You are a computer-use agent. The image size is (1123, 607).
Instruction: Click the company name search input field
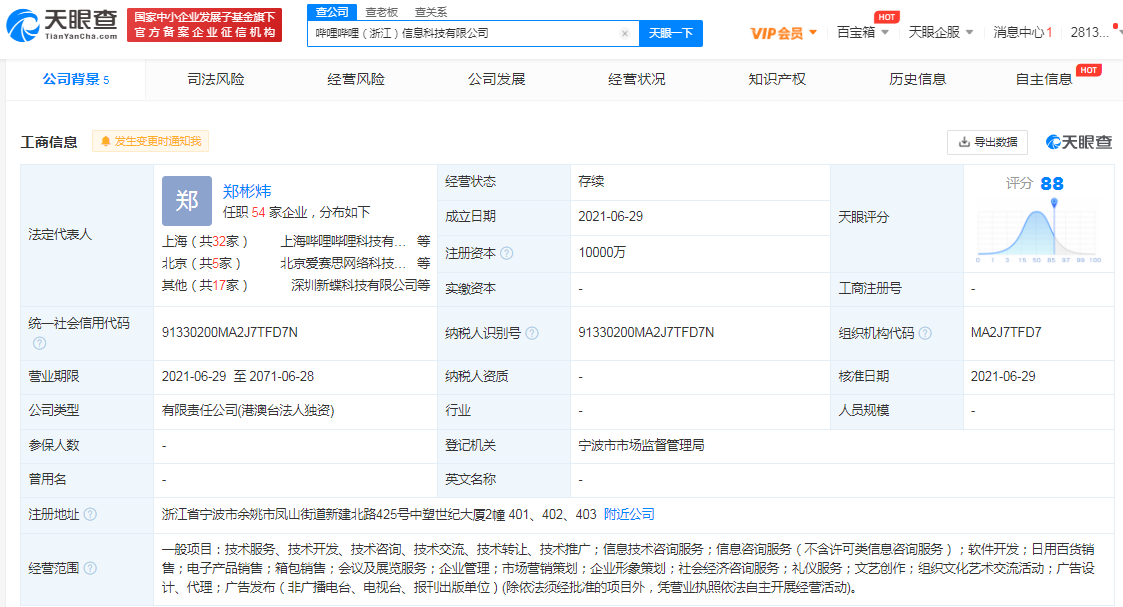[465, 33]
